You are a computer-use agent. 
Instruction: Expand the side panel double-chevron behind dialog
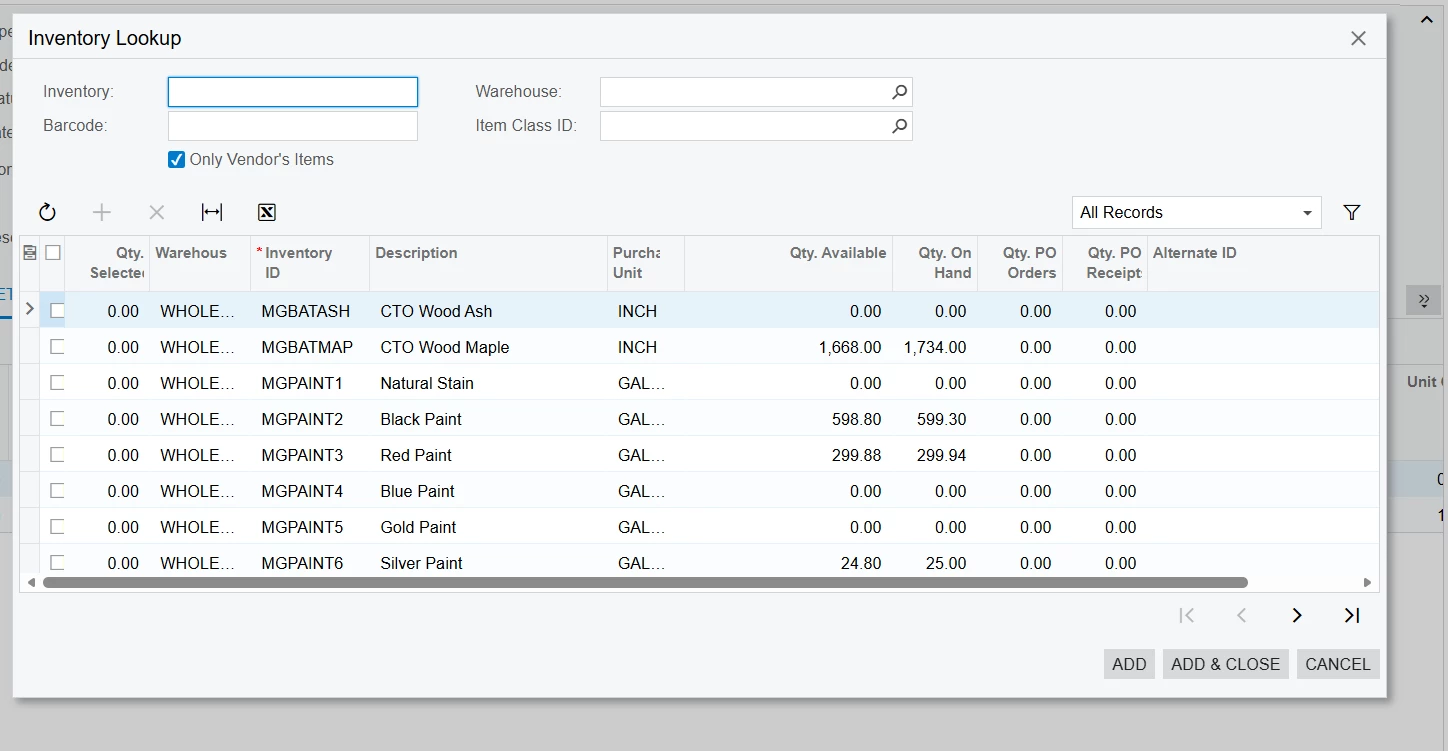1423,300
